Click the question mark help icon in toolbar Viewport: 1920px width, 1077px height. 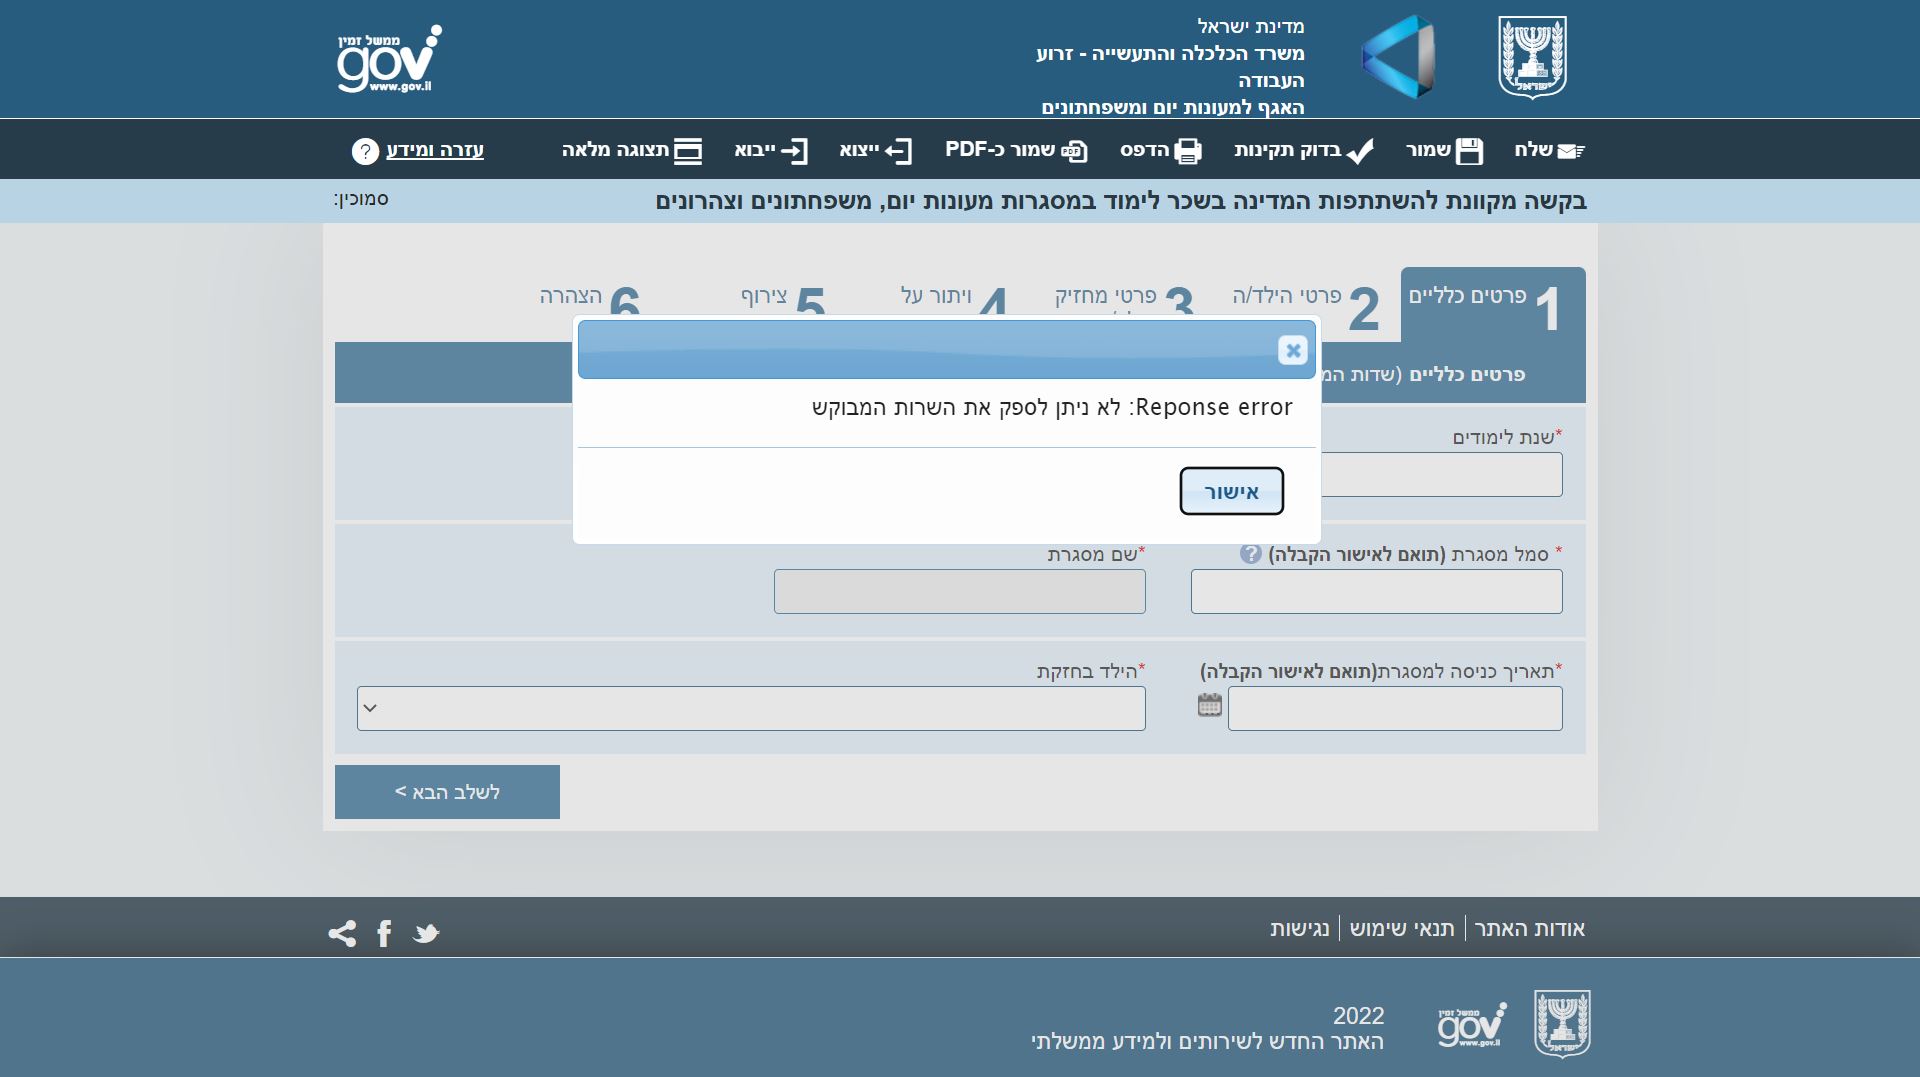pos(365,151)
